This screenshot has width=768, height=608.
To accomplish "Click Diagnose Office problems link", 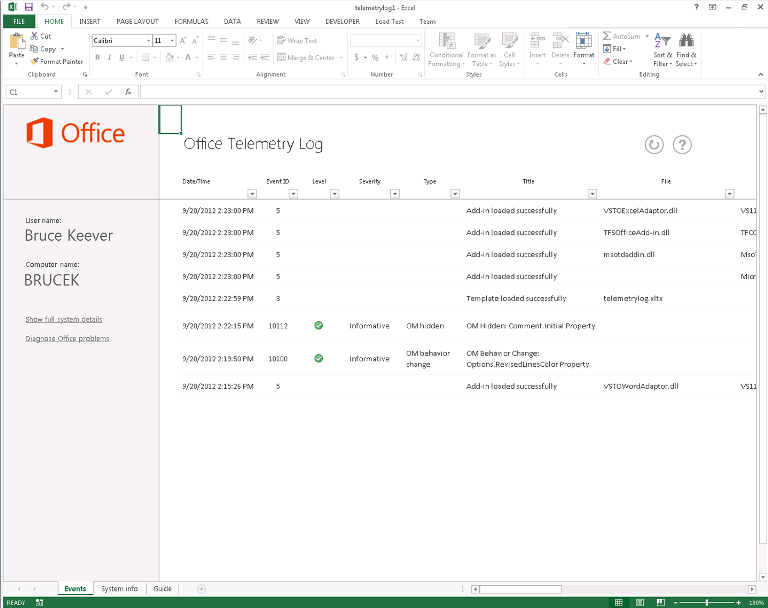I will tap(67, 339).
